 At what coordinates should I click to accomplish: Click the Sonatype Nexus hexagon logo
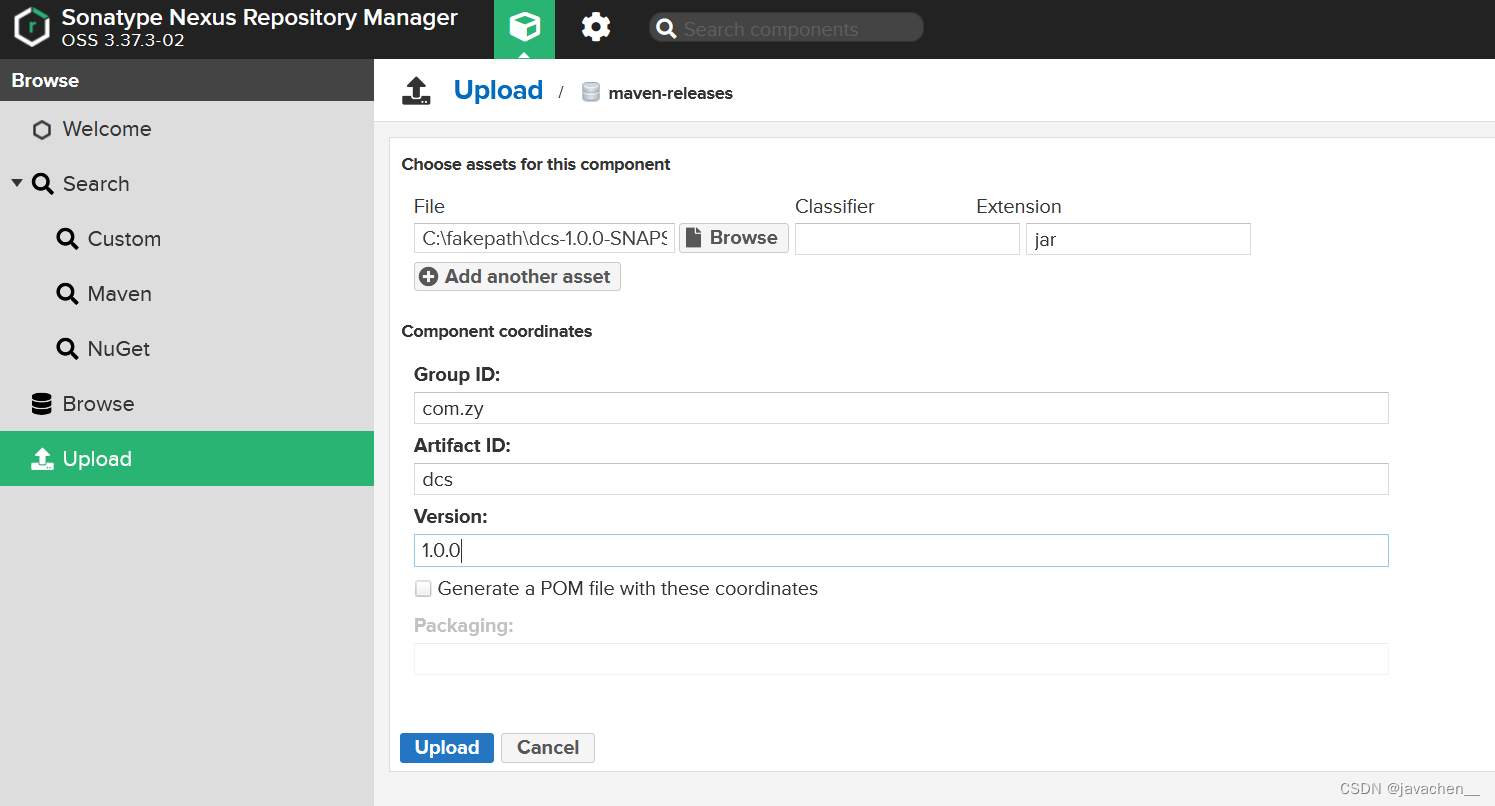click(32, 28)
